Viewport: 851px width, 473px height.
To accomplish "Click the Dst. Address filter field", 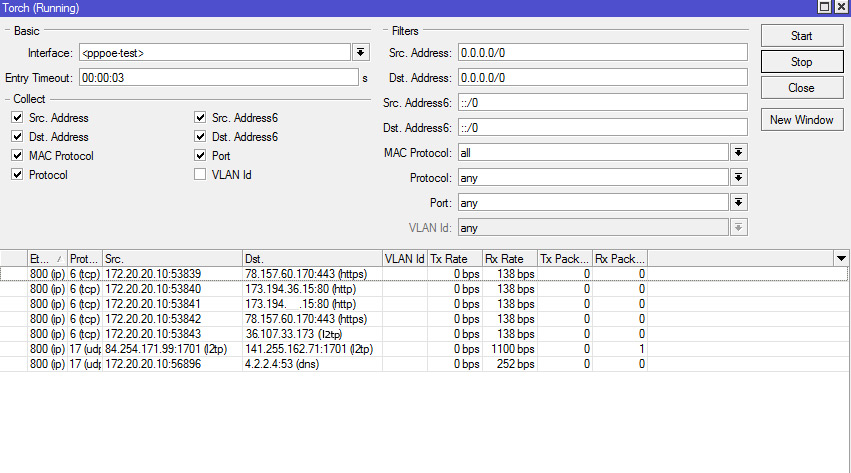I will point(602,78).
